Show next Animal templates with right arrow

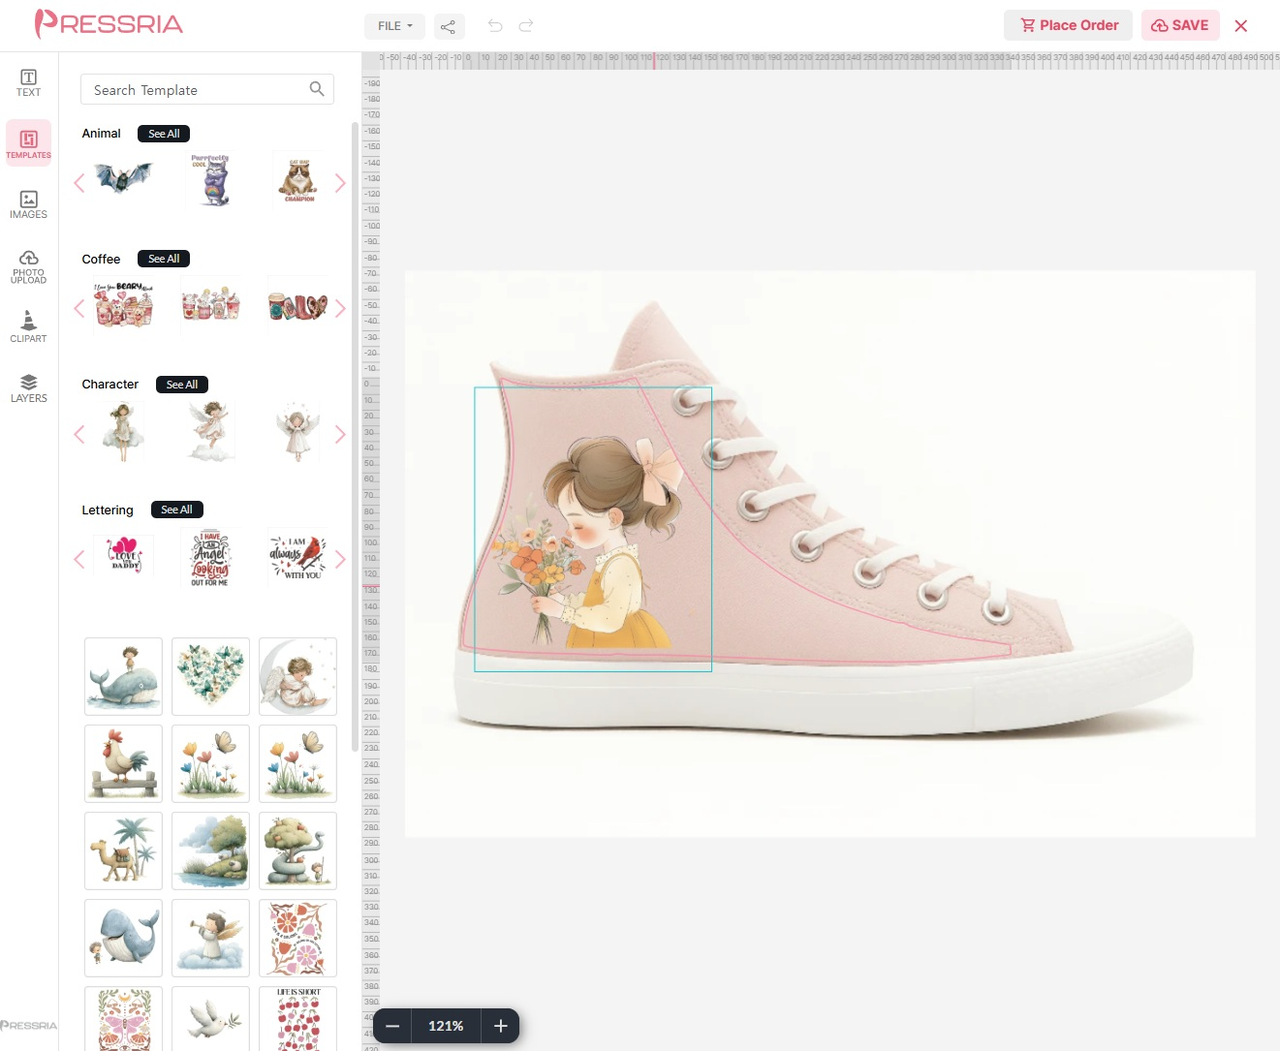click(x=340, y=183)
